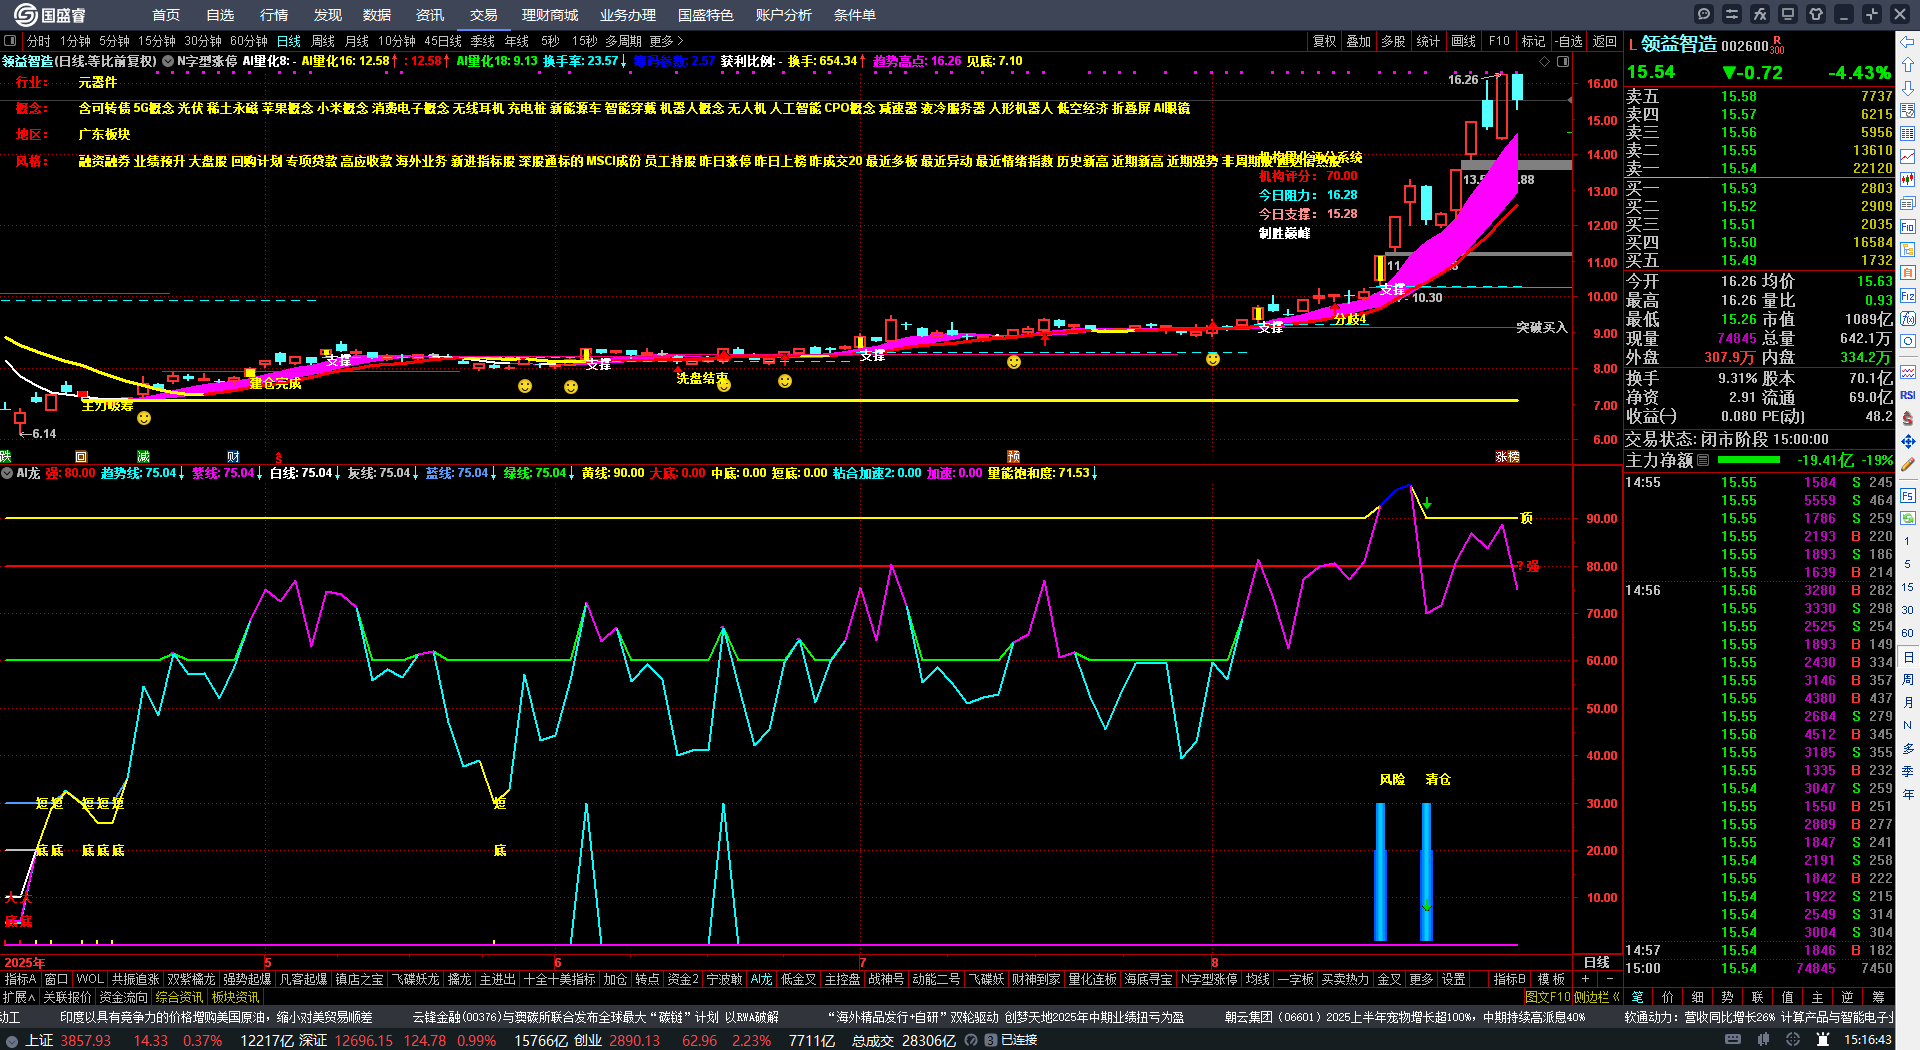Toggle the diamond marker icon atop main chart
This screenshot has height=1050, width=1920.
(x=1544, y=62)
